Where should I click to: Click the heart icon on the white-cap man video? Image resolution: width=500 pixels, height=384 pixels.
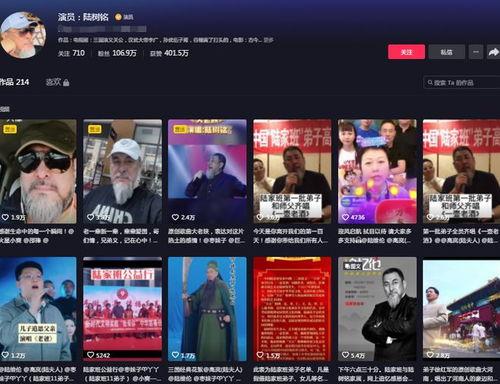coord(90,217)
